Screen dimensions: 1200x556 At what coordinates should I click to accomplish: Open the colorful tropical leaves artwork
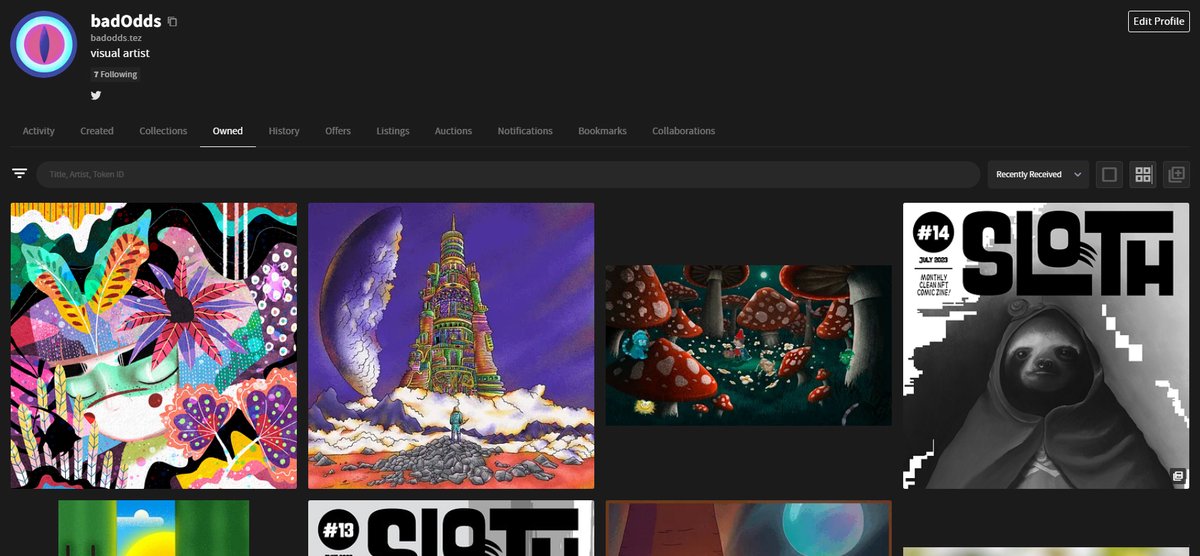click(x=154, y=346)
